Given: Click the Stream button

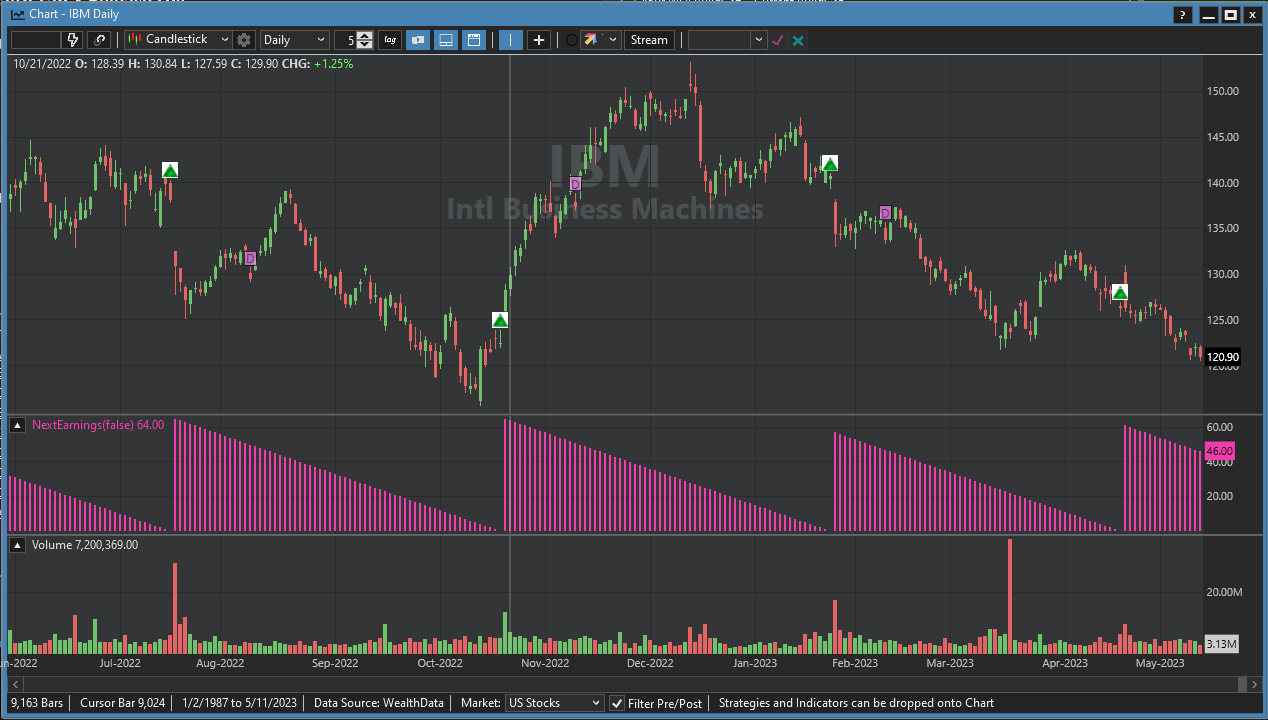Looking at the screenshot, I should [x=648, y=40].
